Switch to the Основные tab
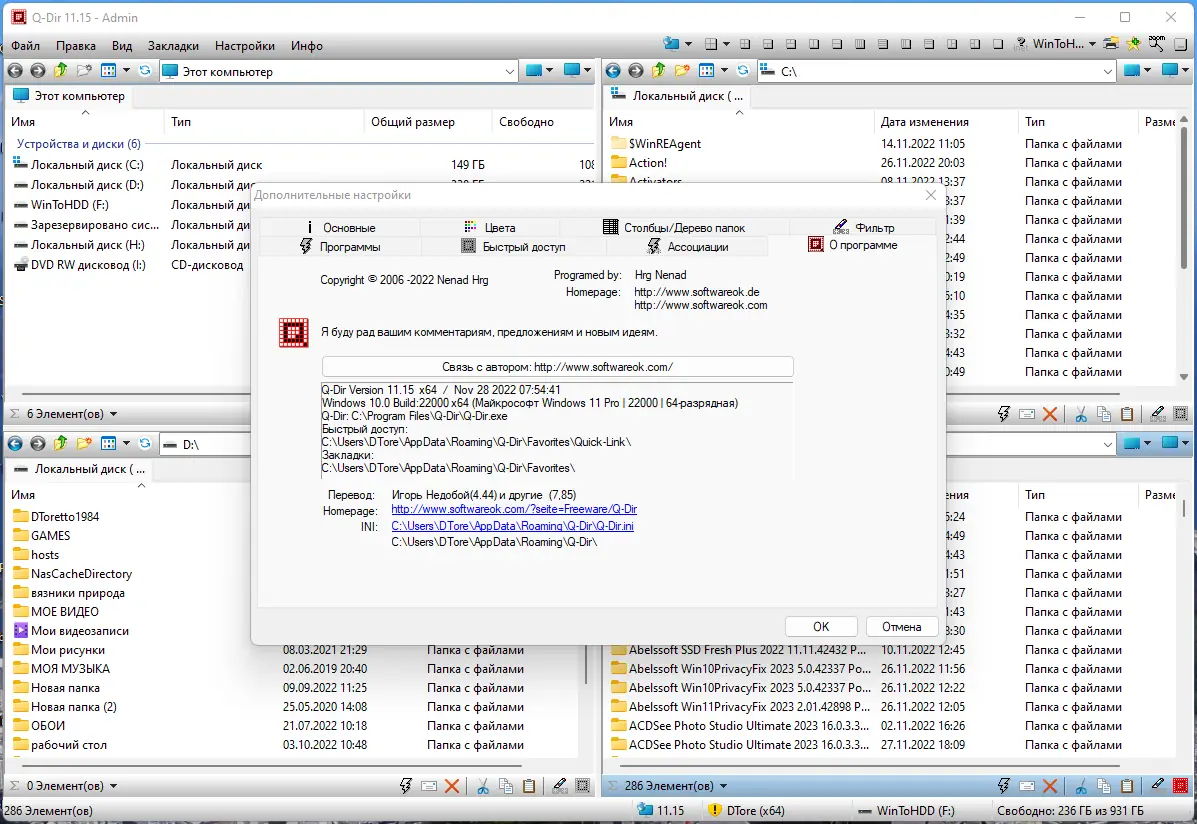 [340, 227]
